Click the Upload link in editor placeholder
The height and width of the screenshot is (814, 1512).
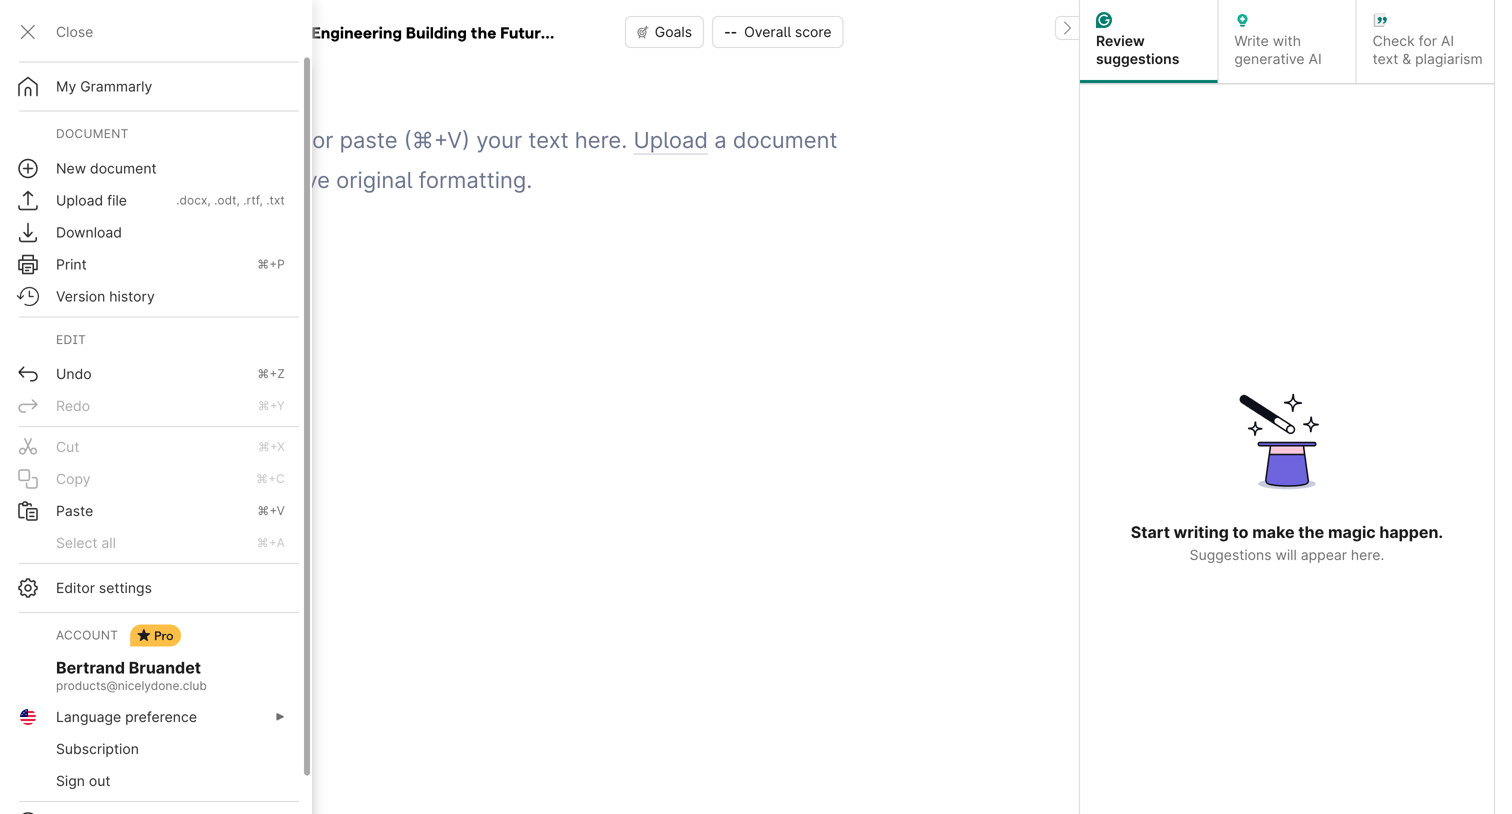pos(670,140)
